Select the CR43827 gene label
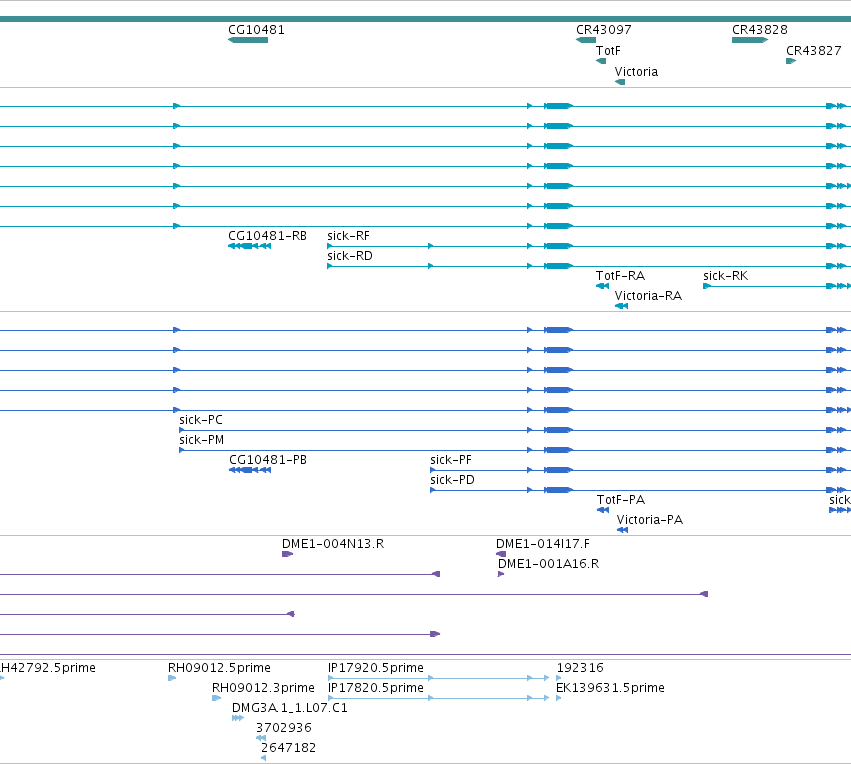851x764 pixels. point(814,51)
